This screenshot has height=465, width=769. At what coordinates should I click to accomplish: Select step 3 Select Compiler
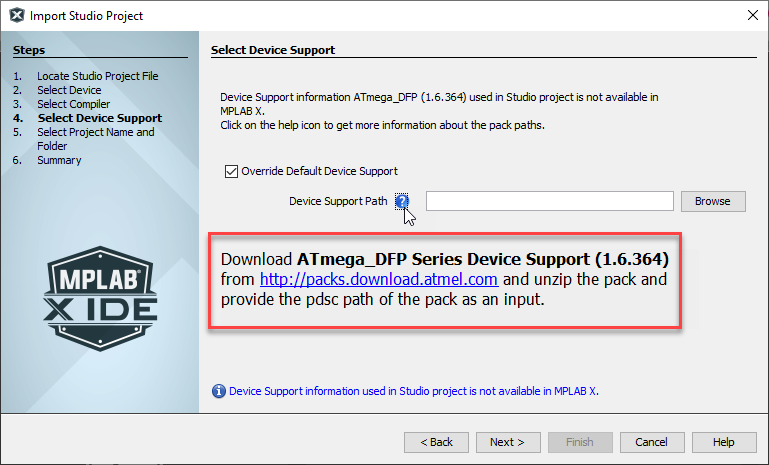[73, 104]
